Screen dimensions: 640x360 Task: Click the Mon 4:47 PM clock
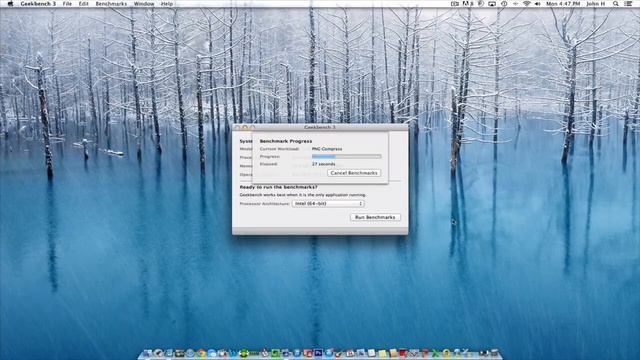(563, 4)
